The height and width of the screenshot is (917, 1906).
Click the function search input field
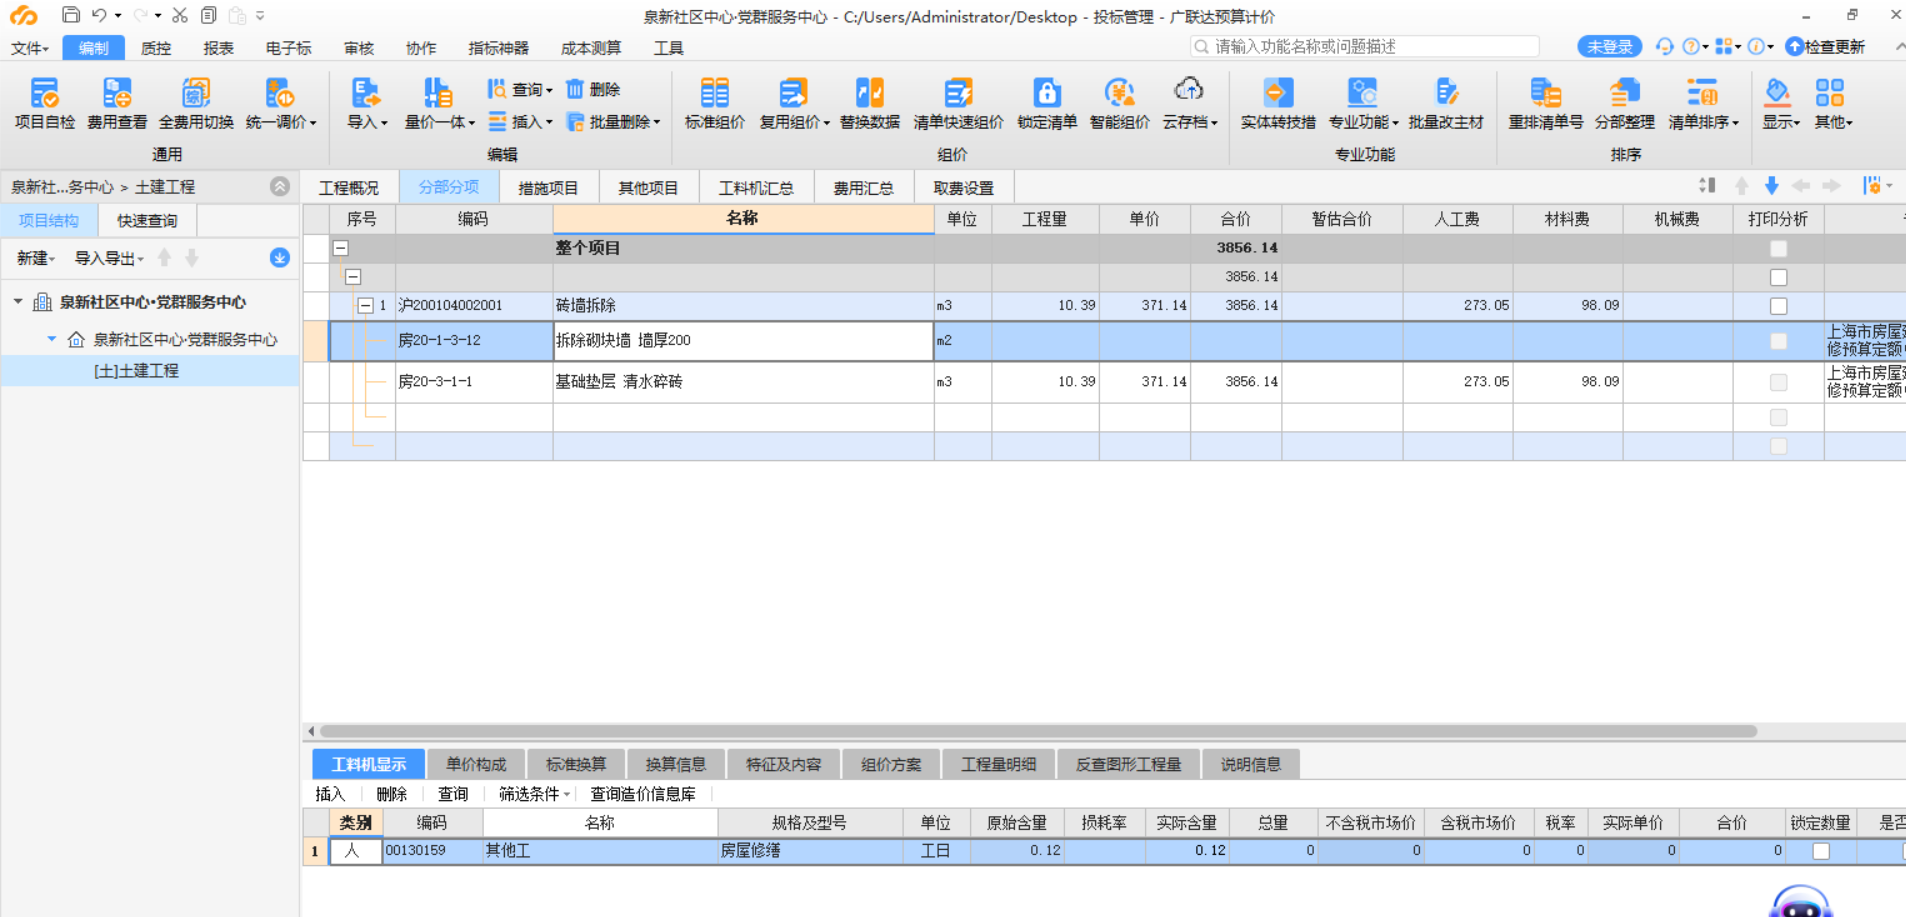(x=1364, y=47)
